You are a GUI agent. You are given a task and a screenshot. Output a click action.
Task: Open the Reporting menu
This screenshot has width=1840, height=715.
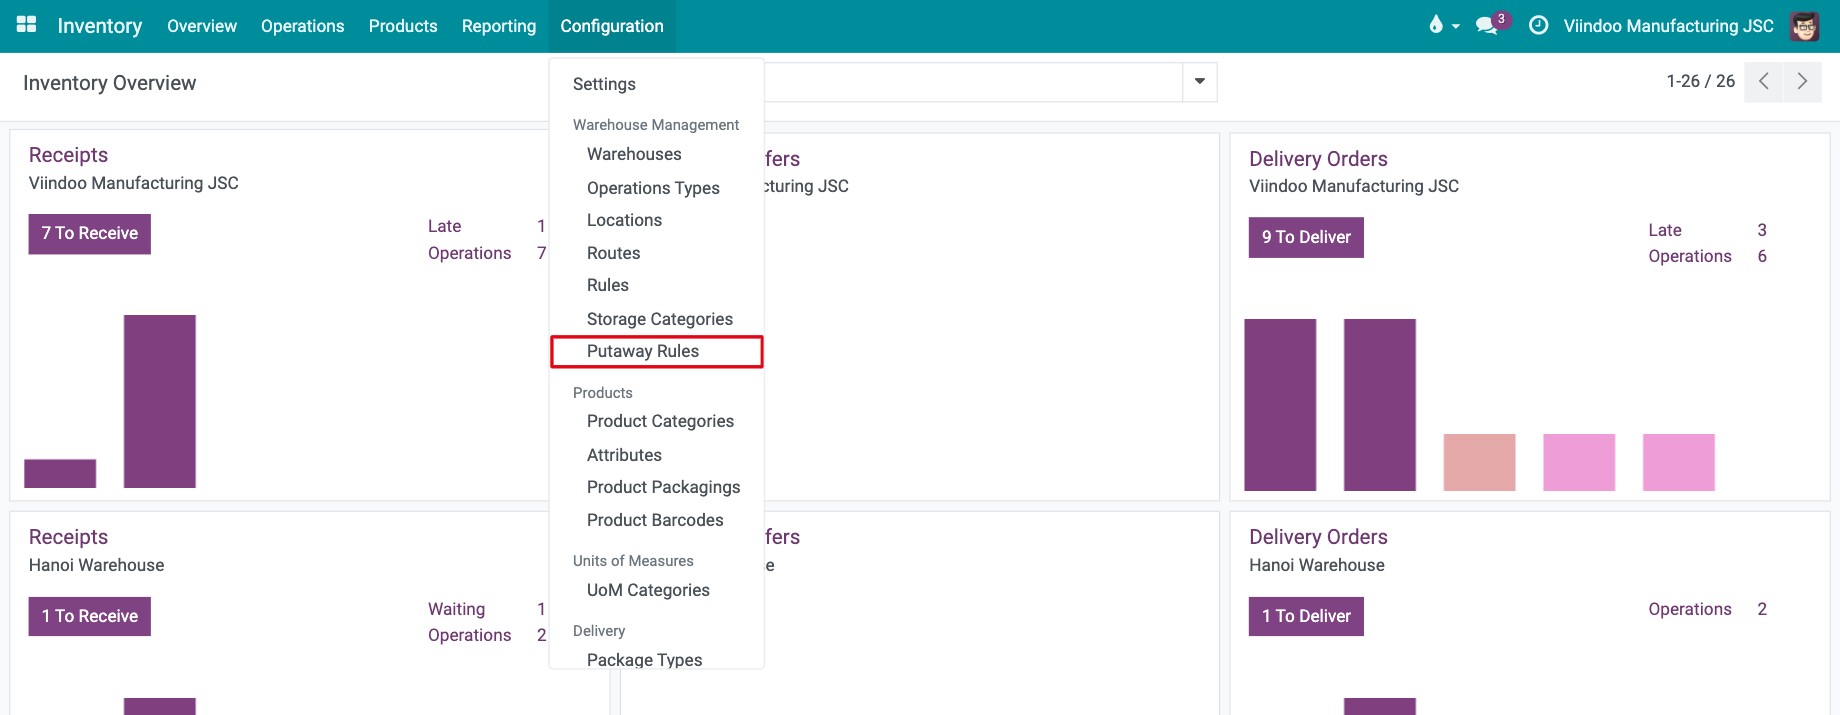499,26
